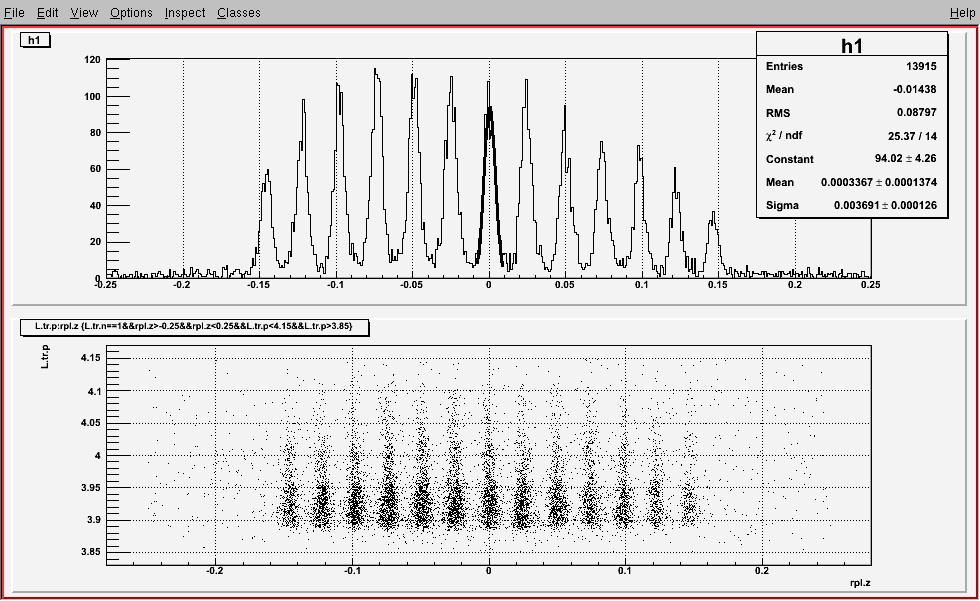Open the Classes menu

click(x=239, y=12)
